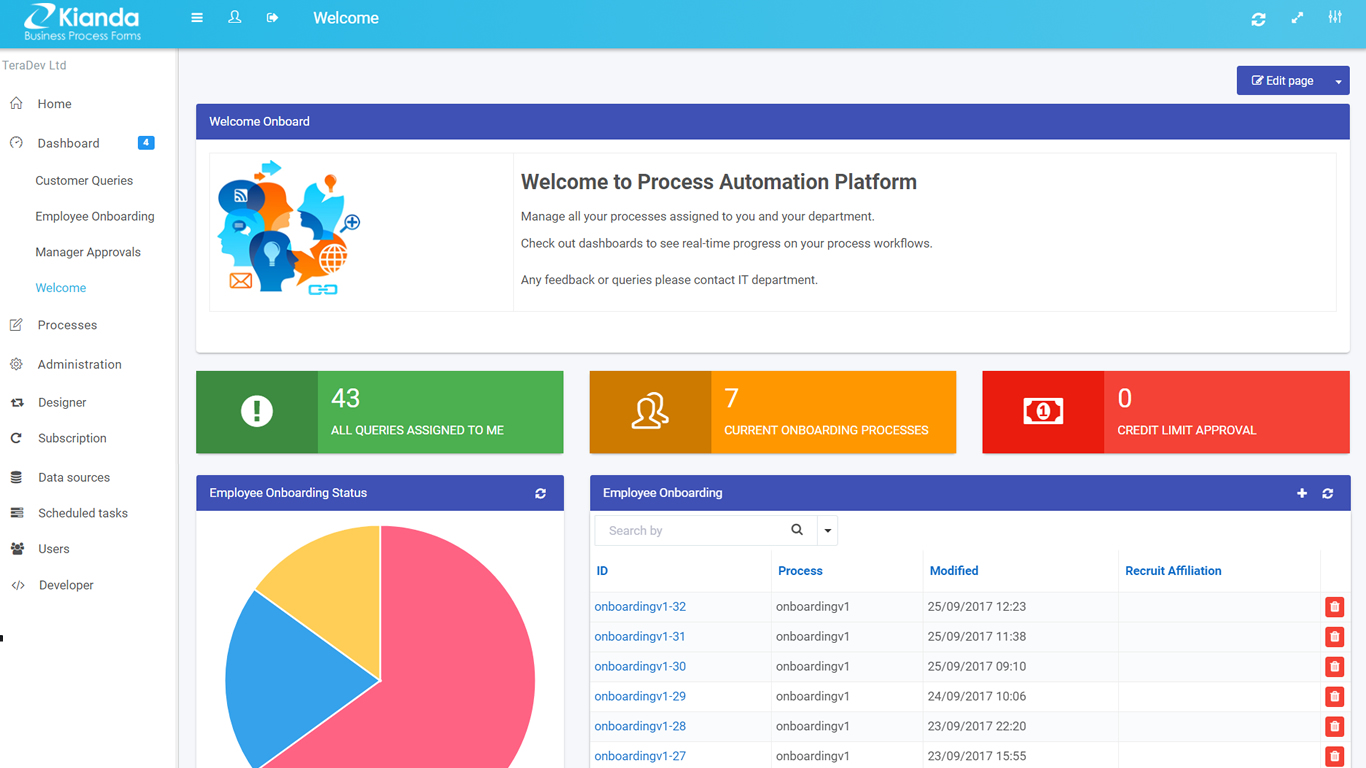Image resolution: width=1366 pixels, height=768 pixels.
Task: Refresh page with header sync icon
Action: click(x=1259, y=19)
